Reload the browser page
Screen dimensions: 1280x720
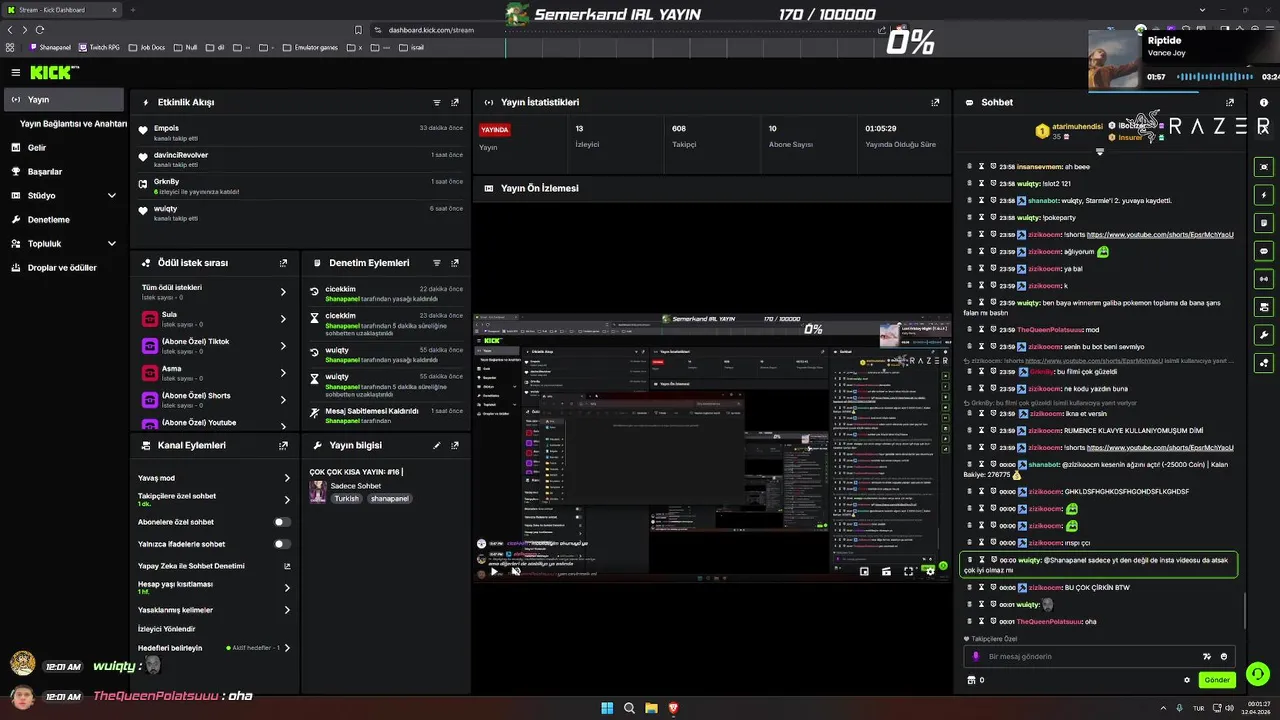[39, 30]
